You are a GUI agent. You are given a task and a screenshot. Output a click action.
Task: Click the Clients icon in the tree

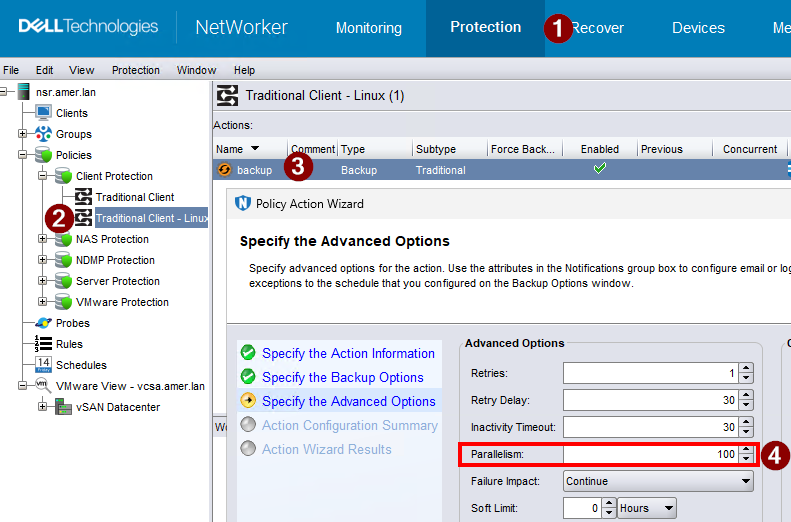(x=43, y=113)
